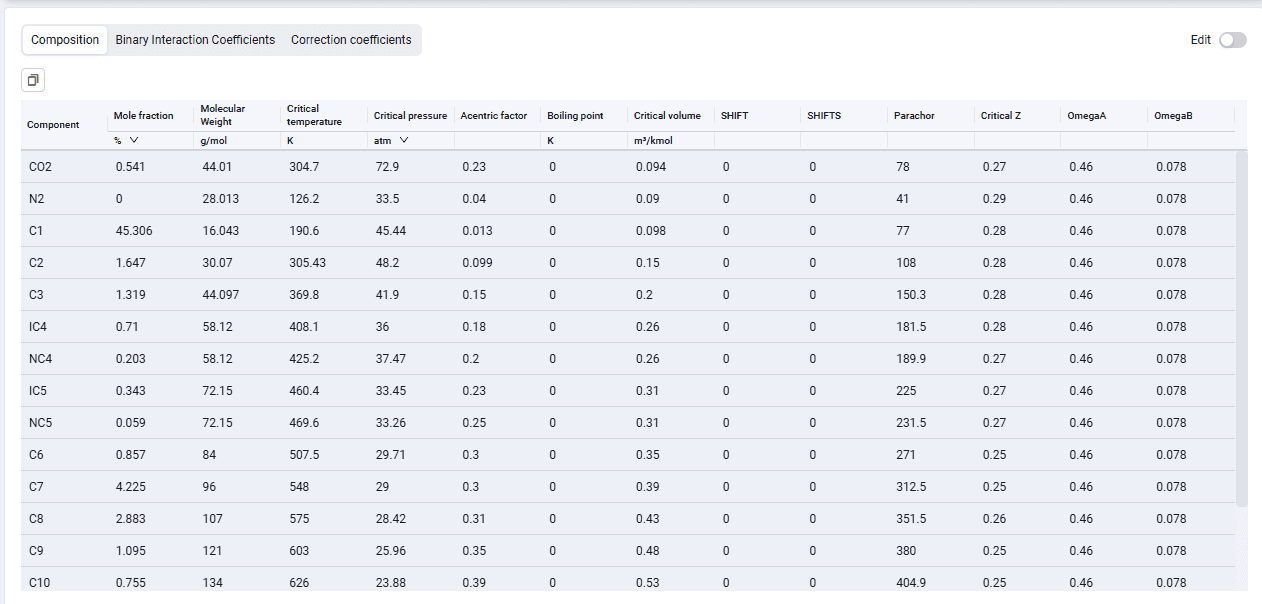Select parachor value 404.9 for C10

coord(911,583)
